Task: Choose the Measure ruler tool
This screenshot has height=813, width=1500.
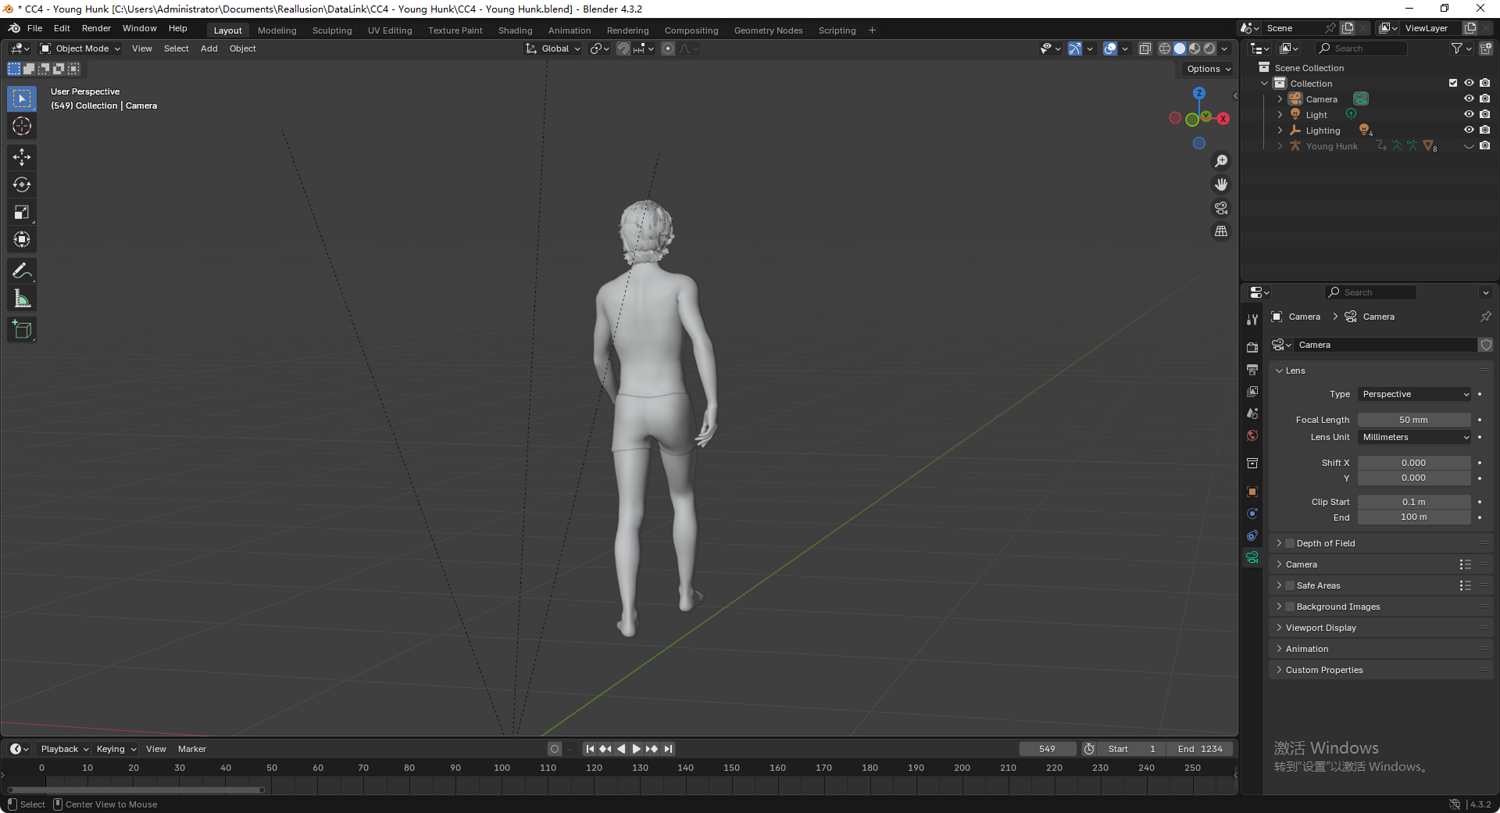Action: point(21,299)
